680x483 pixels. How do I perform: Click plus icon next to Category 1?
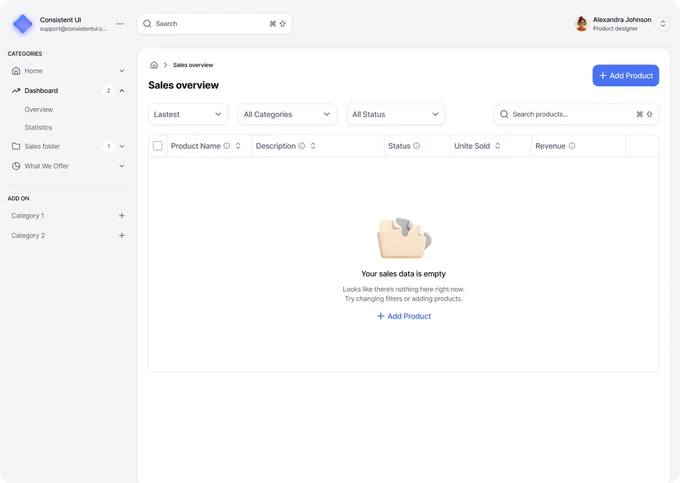pyautogui.click(x=122, y=215)
